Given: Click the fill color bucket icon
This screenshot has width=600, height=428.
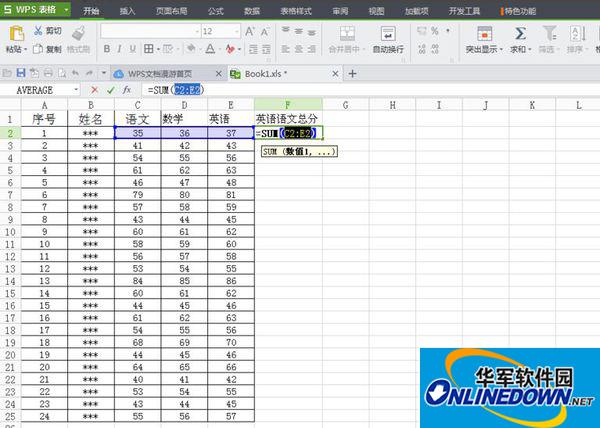Looking at the screenshot, I should 190,49.
